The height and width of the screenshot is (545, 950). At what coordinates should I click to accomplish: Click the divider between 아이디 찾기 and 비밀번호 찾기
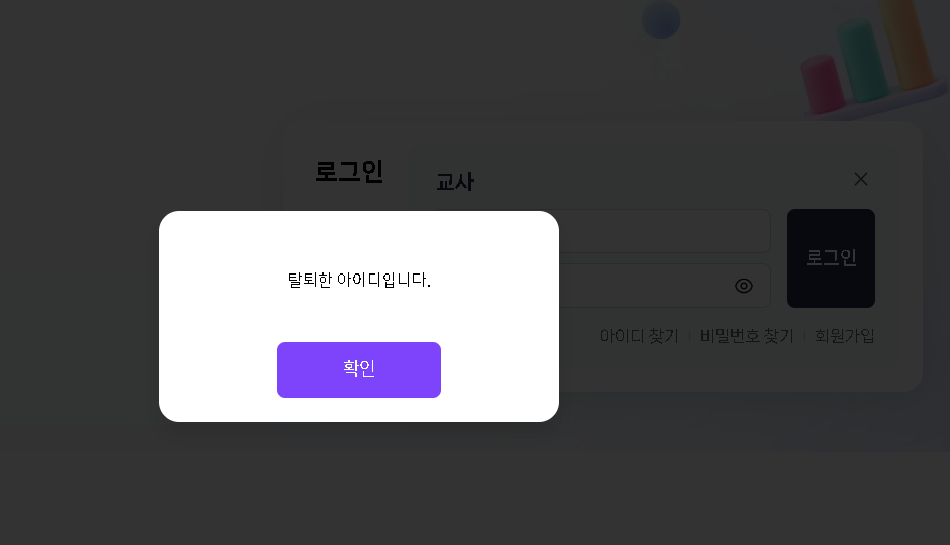point(689,337)
